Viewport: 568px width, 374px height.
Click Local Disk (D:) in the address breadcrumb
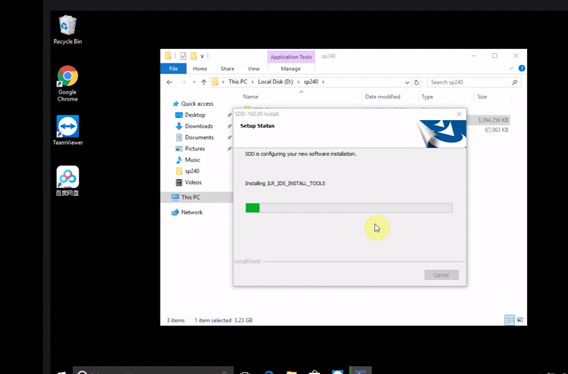click(275, 82)
